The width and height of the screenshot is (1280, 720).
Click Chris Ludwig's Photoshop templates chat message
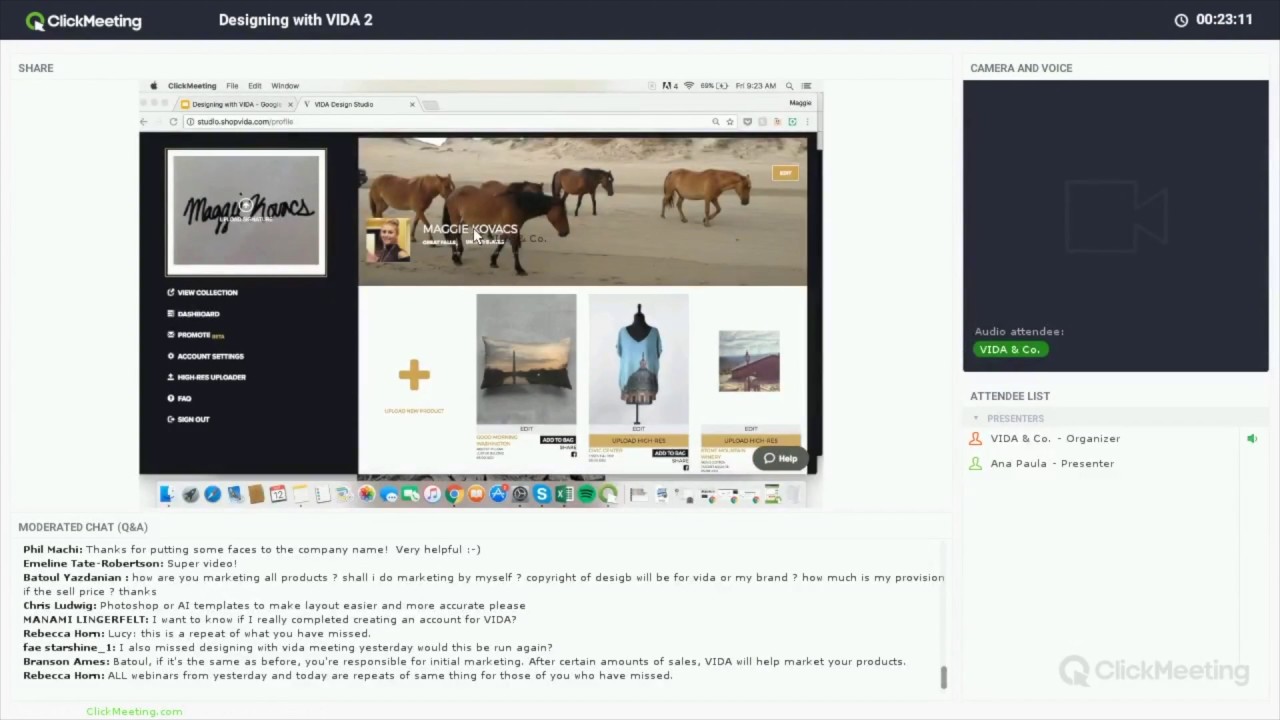pos(274,606)
